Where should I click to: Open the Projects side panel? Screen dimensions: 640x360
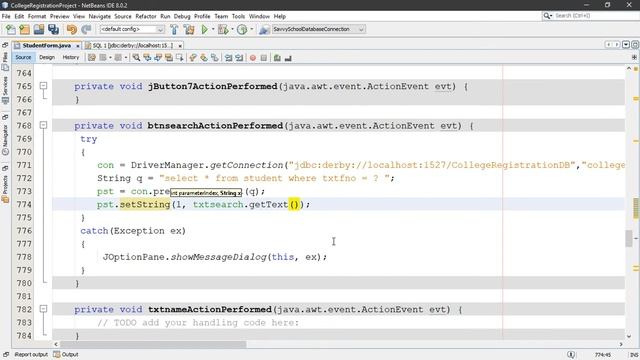(5, 189)
